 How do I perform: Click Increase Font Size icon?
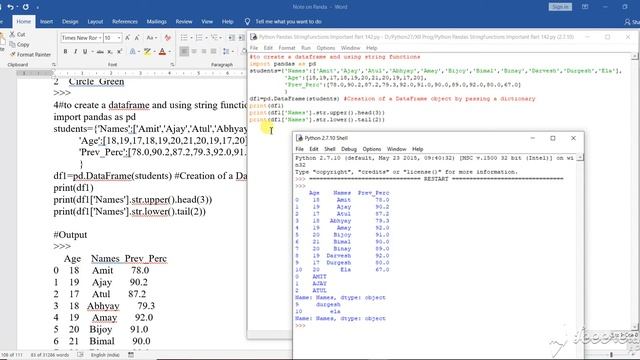click(x=127, y=38)
